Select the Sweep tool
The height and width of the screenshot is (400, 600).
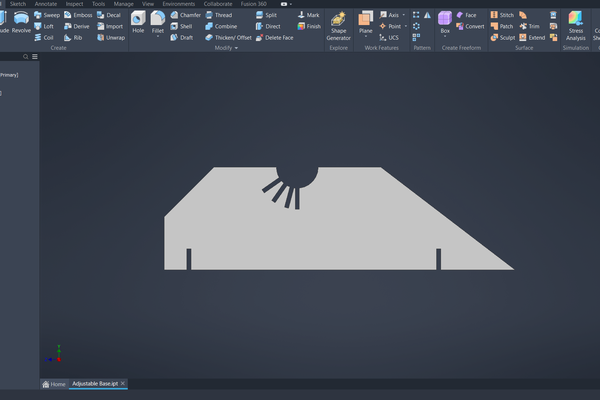point(47,15)
